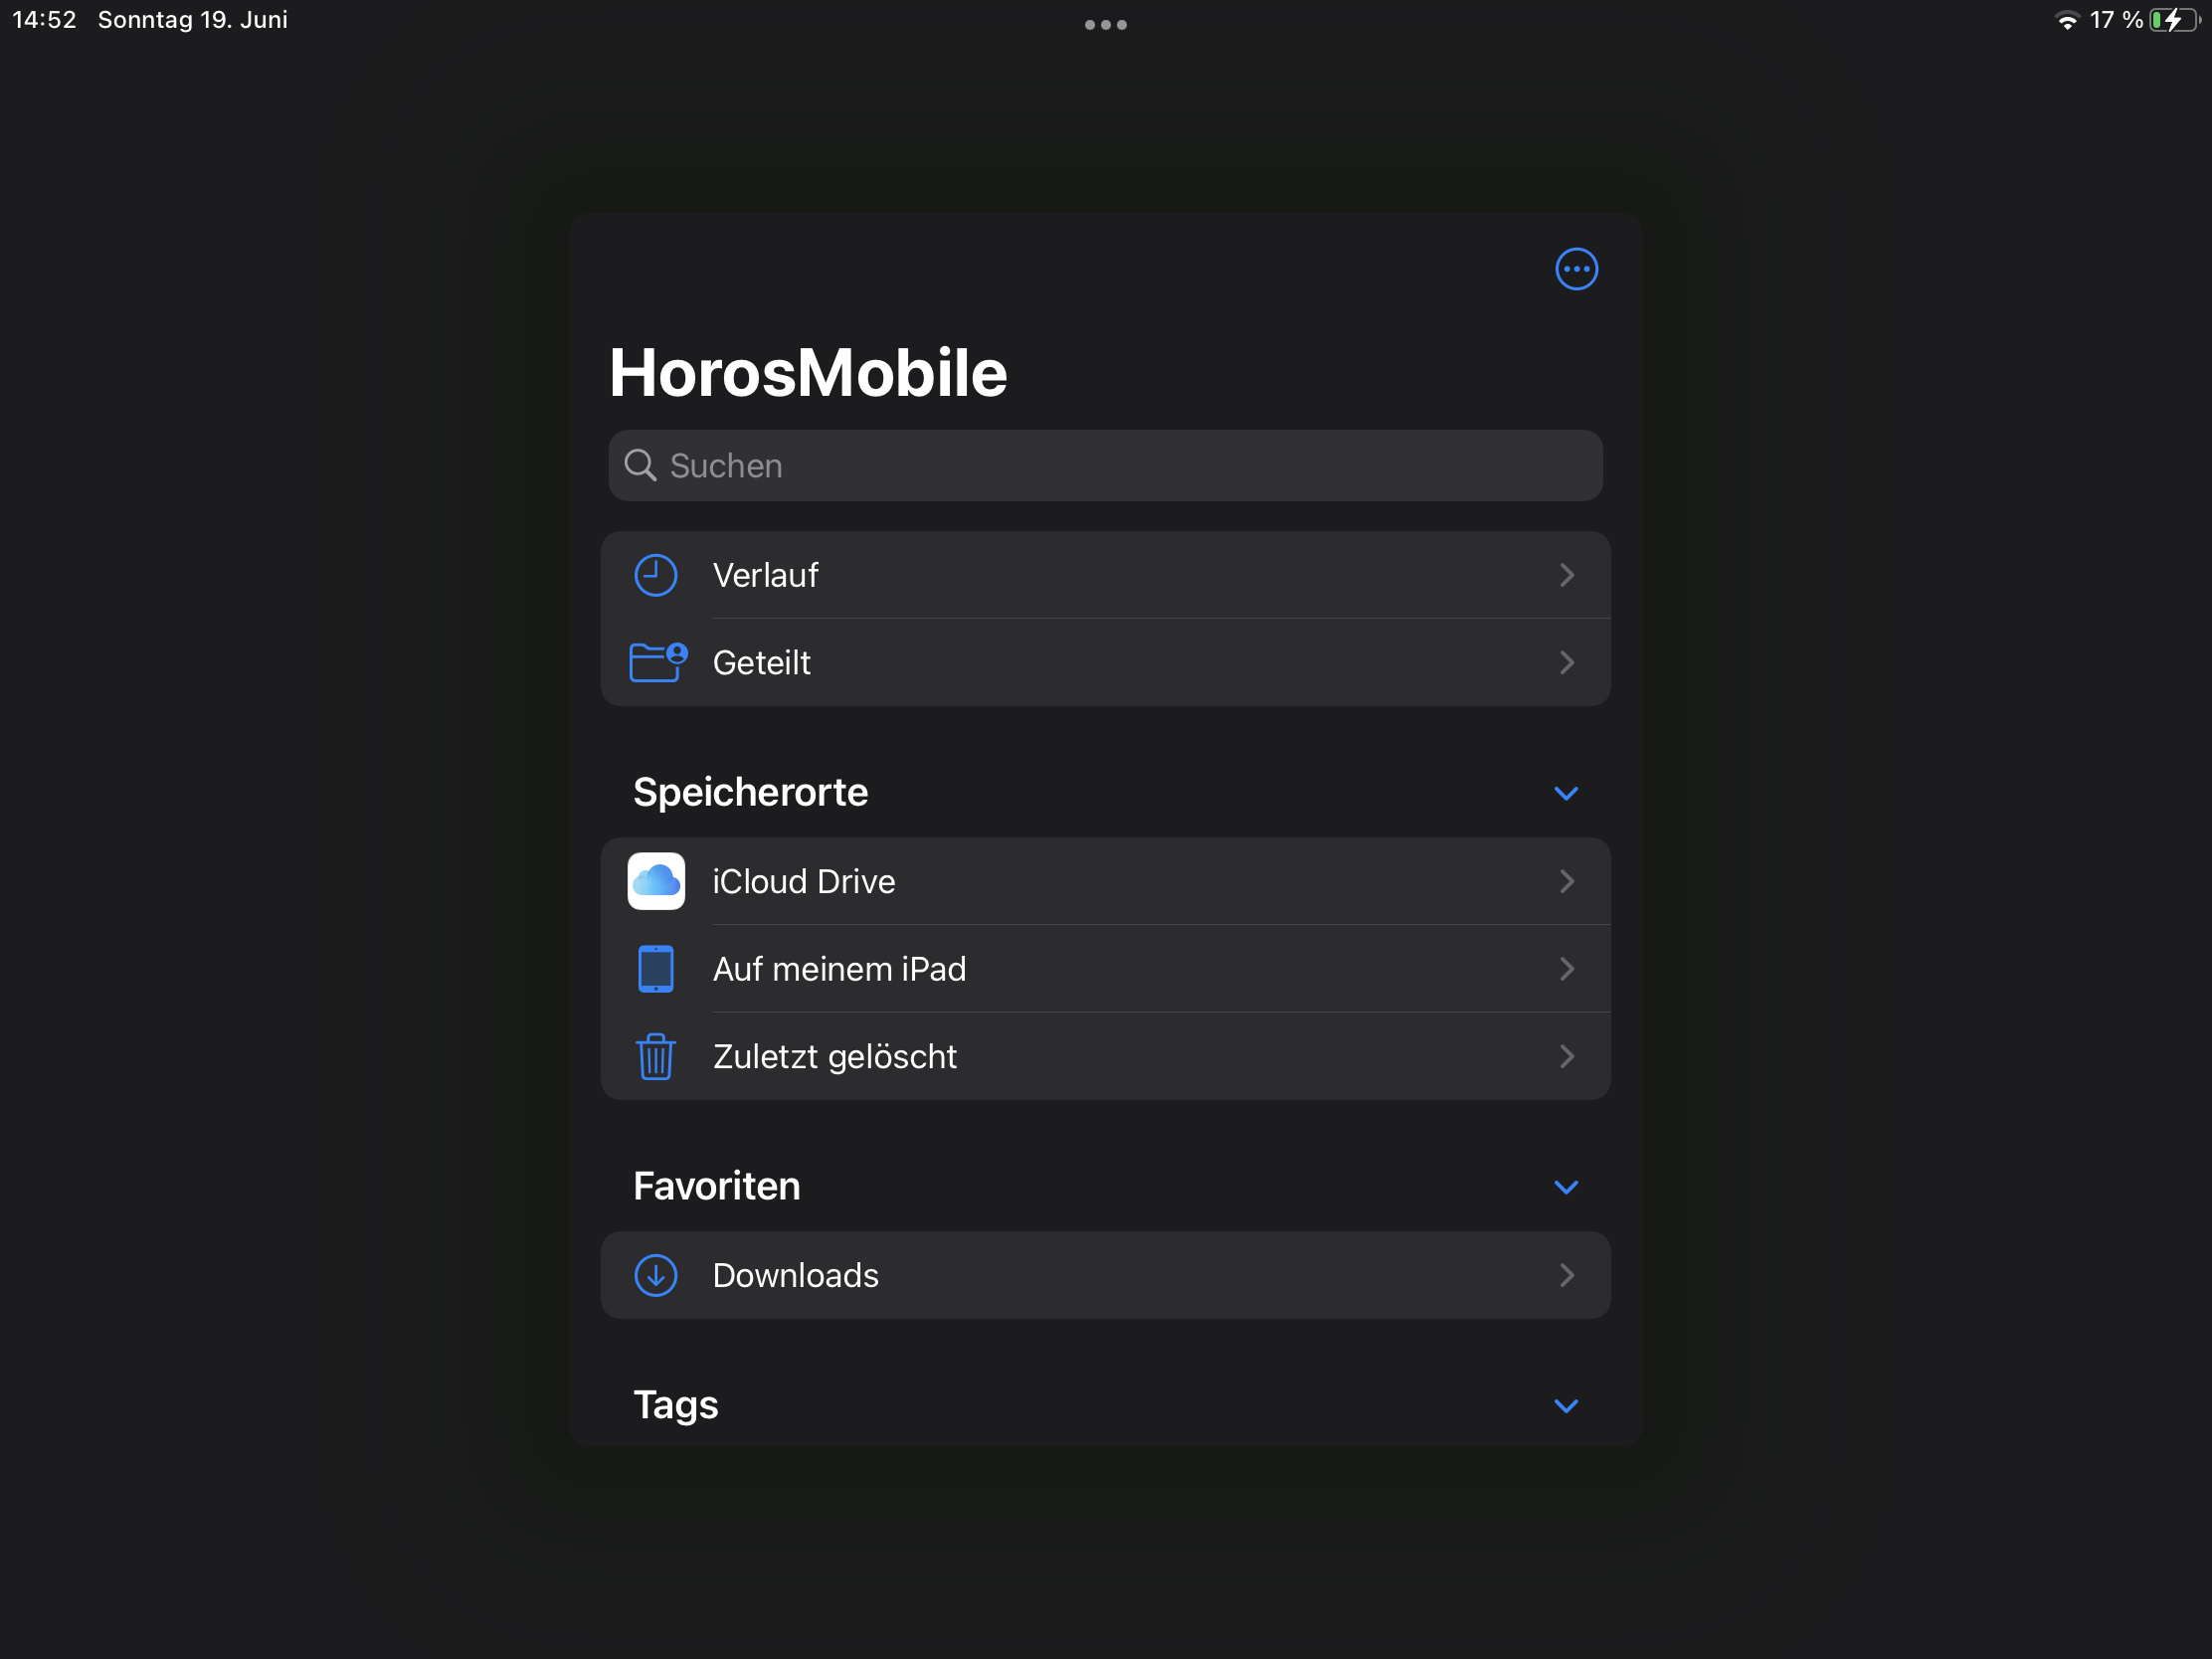
Task: Tap the battery charging indicator
Action: [x=2174, y=20]
